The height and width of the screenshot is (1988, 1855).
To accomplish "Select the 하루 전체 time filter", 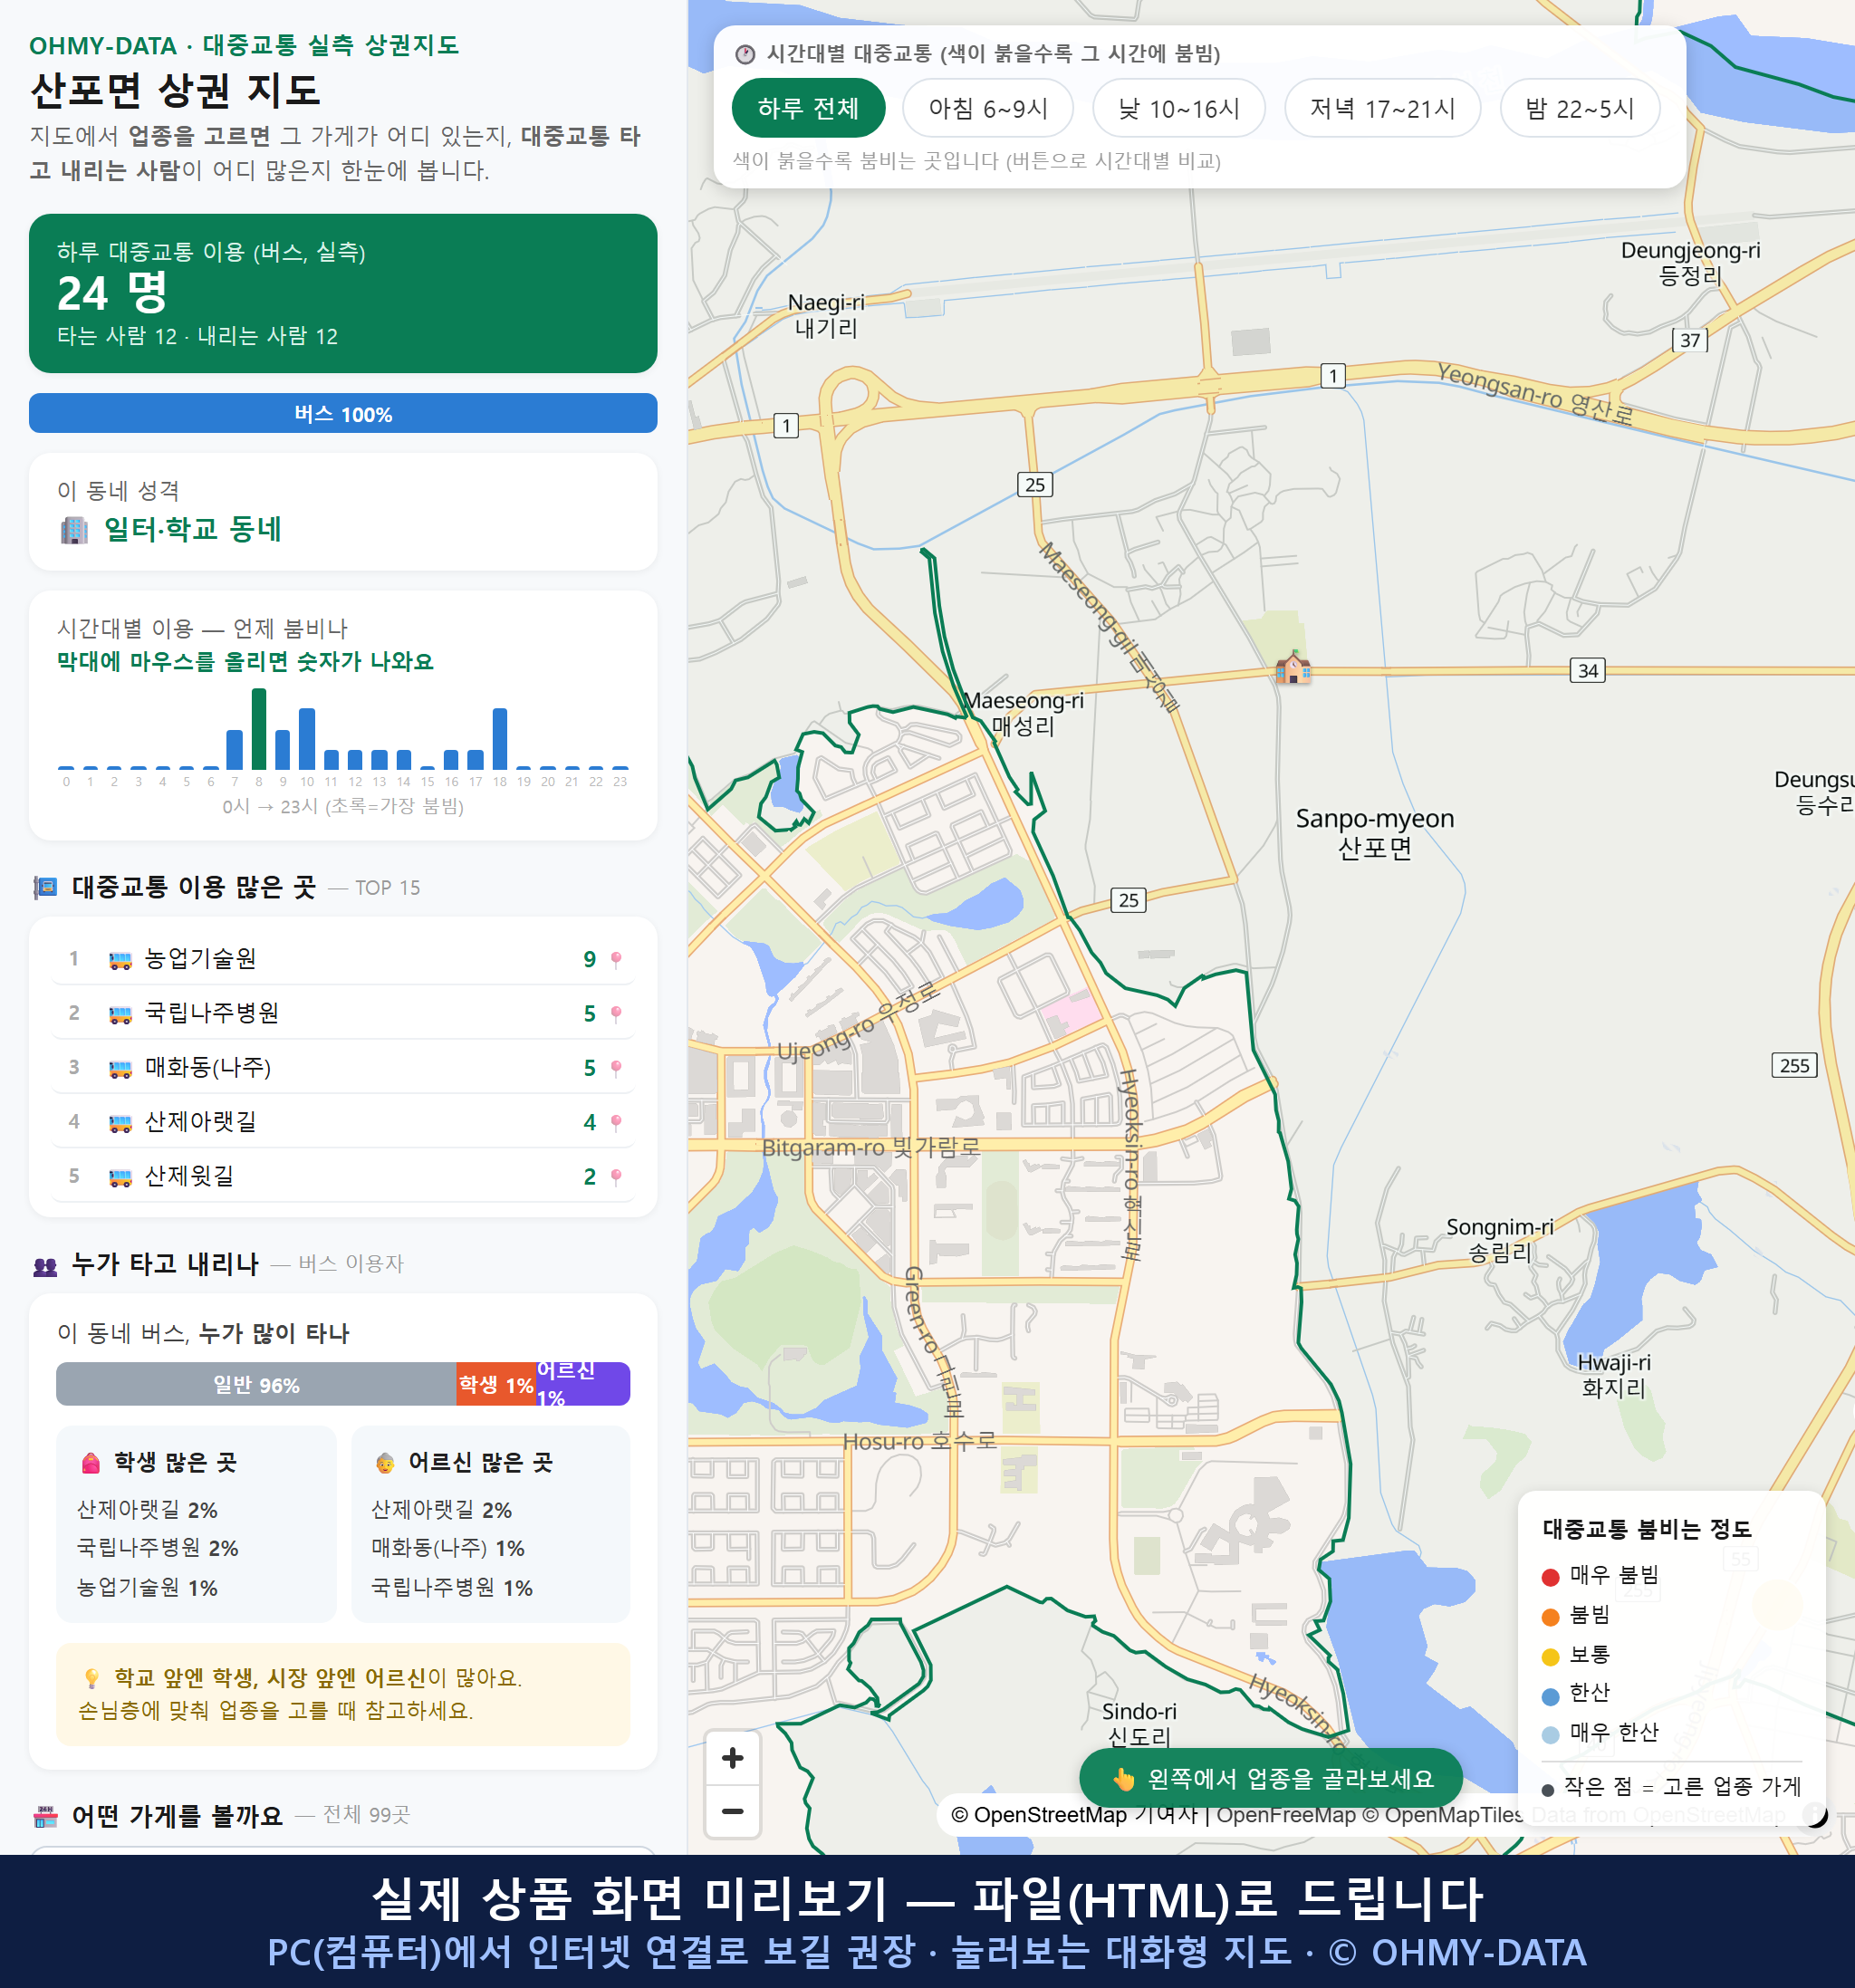I will (808, 108).
